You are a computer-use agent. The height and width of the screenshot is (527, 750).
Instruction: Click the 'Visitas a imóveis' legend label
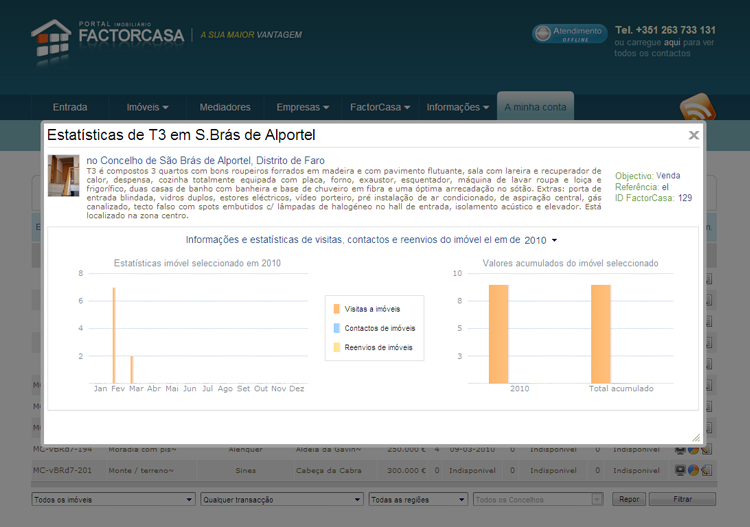(x=372, y=309)
